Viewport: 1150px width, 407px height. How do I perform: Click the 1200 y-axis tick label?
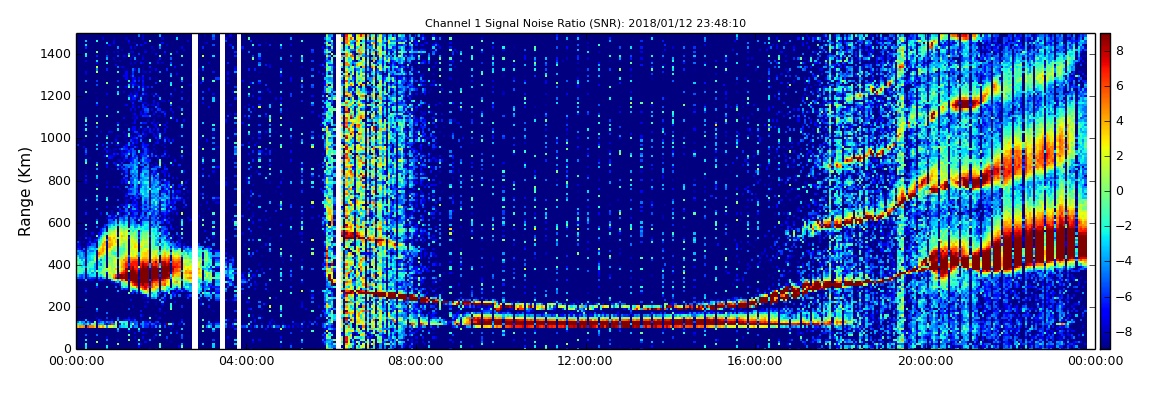click(x=57, y=96)
